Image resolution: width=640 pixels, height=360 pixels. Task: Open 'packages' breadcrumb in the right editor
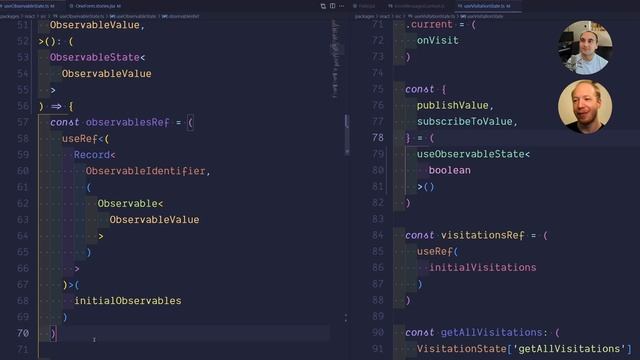click(x=364, y=16)
